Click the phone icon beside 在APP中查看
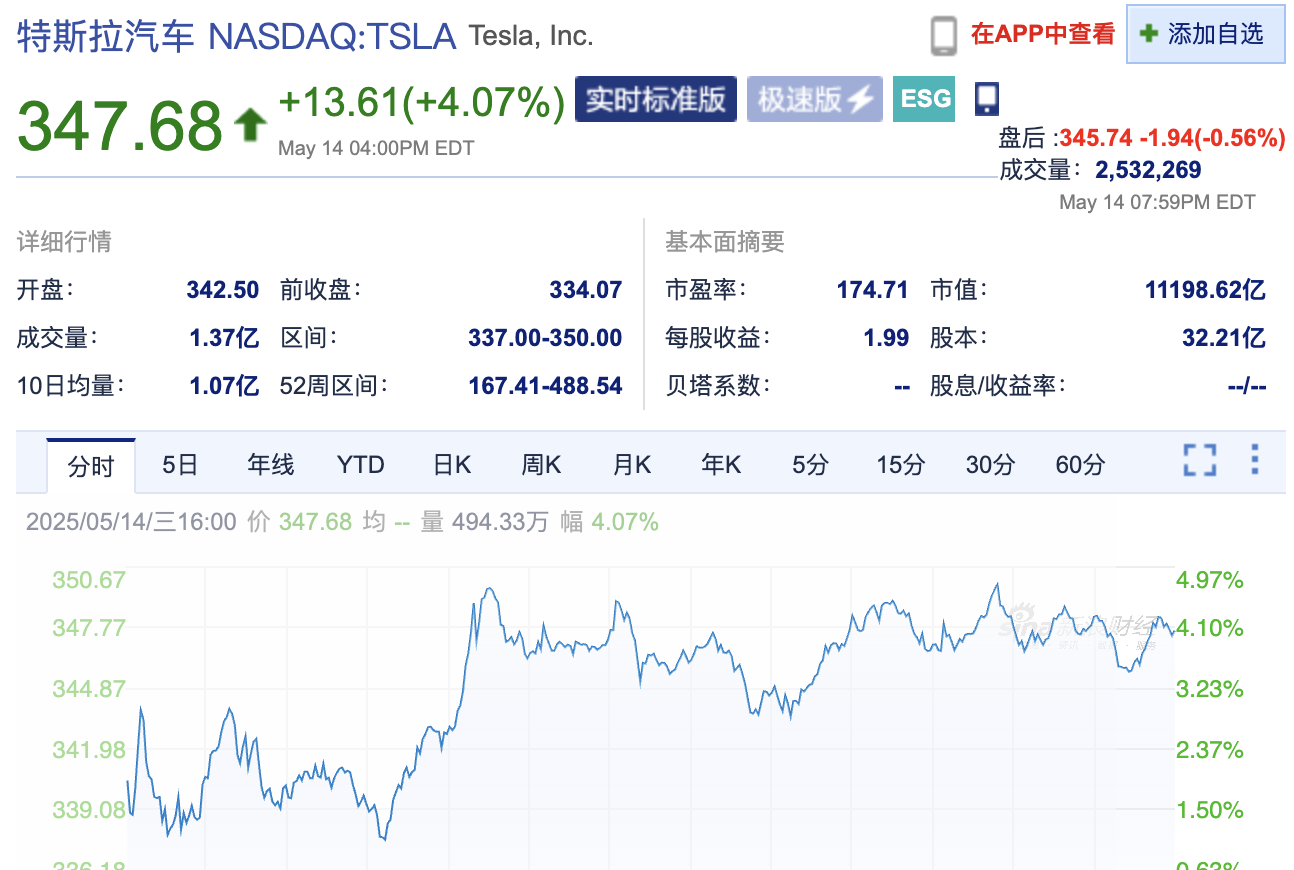 pyautogui.click(x=944, y=35)
